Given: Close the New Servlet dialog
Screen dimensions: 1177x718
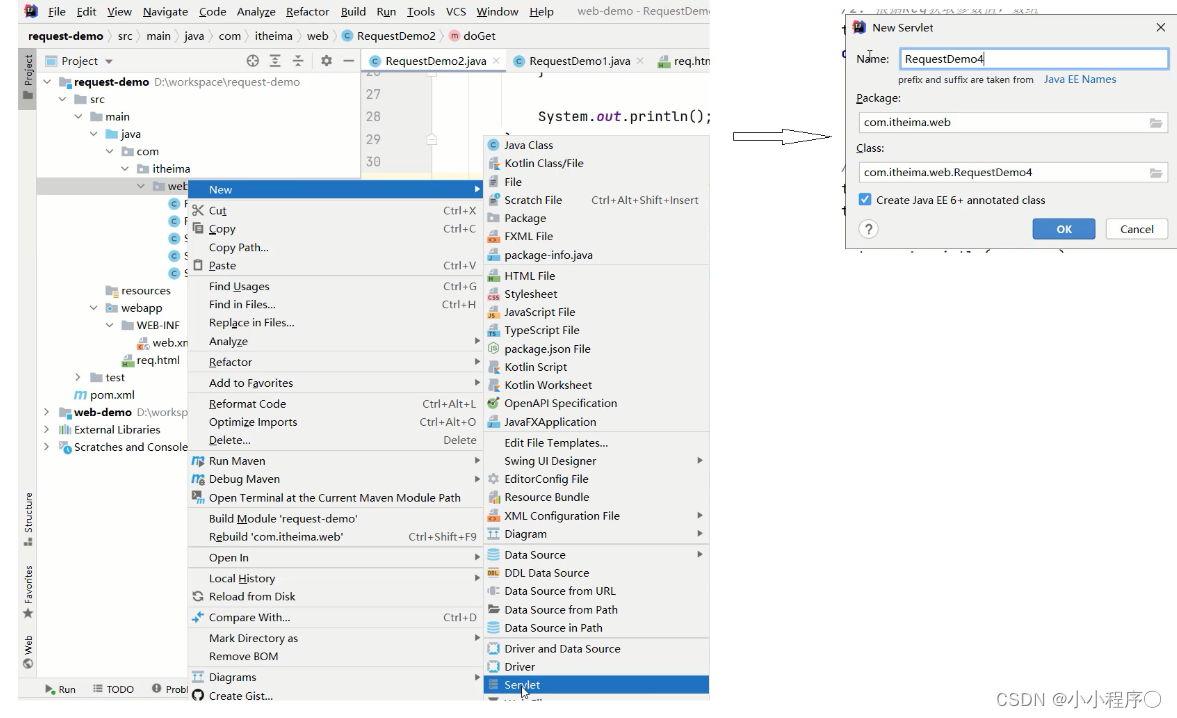Looking at the screenshot, I should pyautogui.click(x=1160, y=27).
